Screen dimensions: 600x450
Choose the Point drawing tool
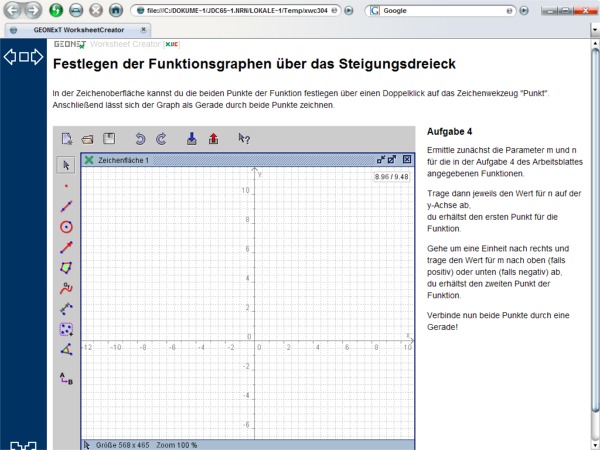point(66,186)
